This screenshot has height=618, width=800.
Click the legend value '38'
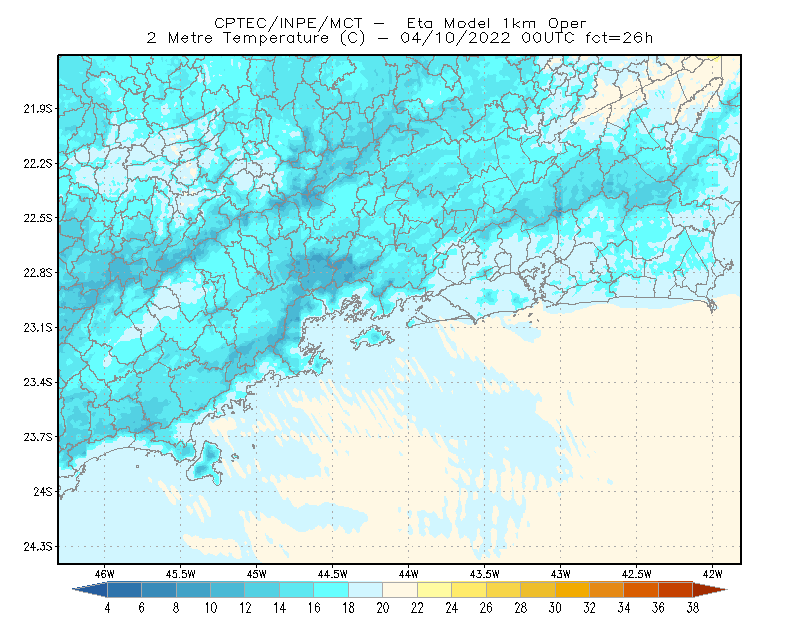[x=693, y=608]
